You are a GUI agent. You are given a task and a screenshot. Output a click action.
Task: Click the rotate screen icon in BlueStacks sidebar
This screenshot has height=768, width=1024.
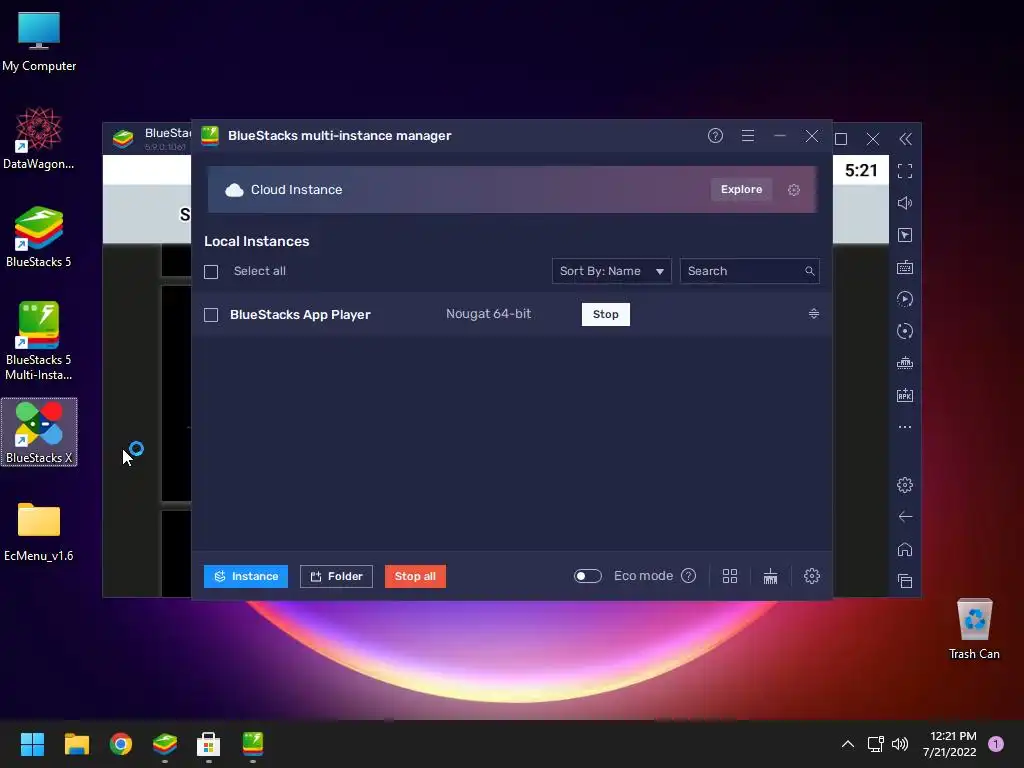click(x=905, y=331)
